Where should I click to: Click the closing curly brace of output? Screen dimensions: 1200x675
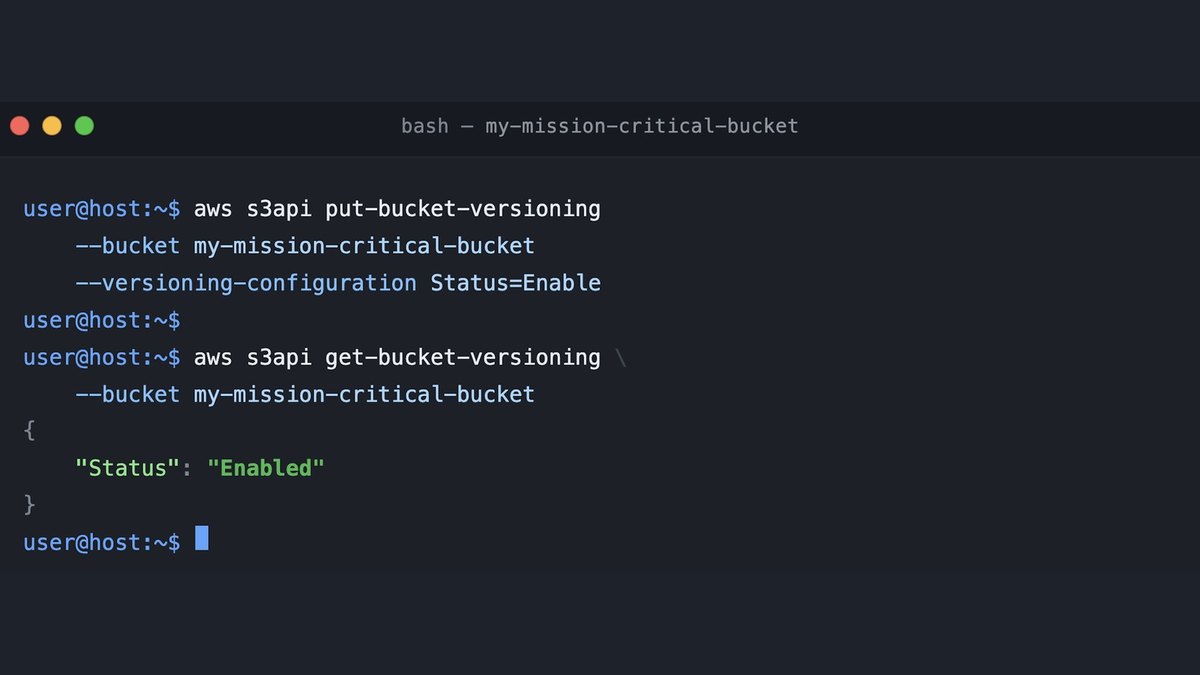[29, 505]
